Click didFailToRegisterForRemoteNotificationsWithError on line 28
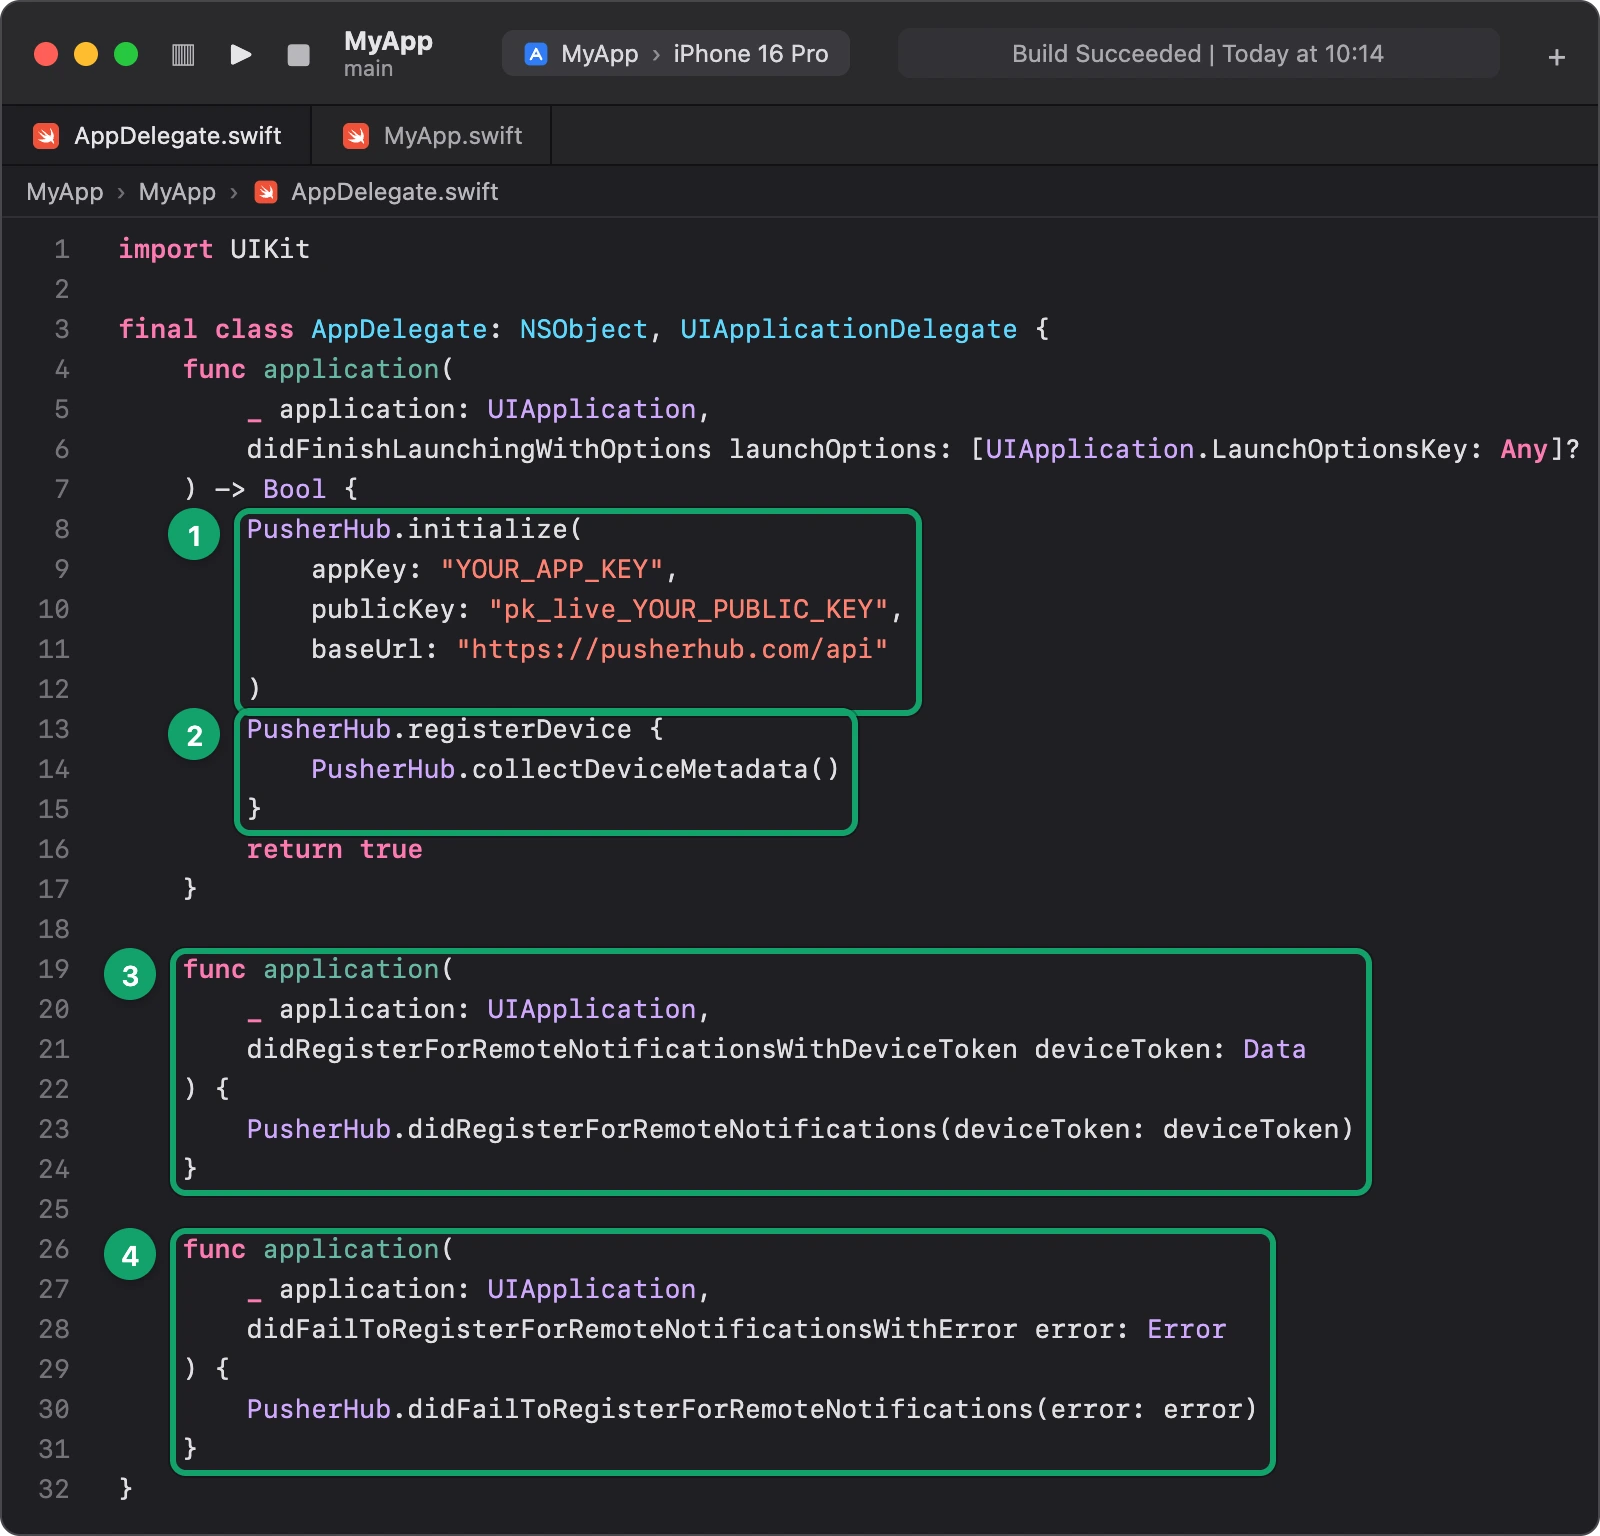Image resolution: width=1600 pixels, height=1536 pixels. pos(632,1329)
